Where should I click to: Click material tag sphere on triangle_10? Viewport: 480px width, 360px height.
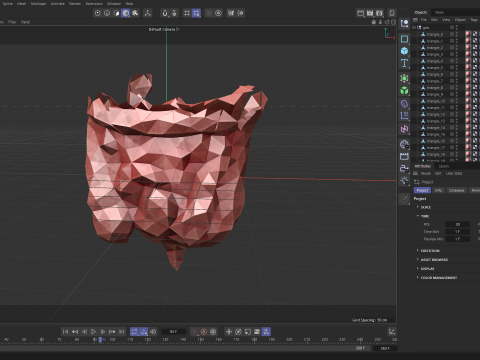[x=468, y=101]
